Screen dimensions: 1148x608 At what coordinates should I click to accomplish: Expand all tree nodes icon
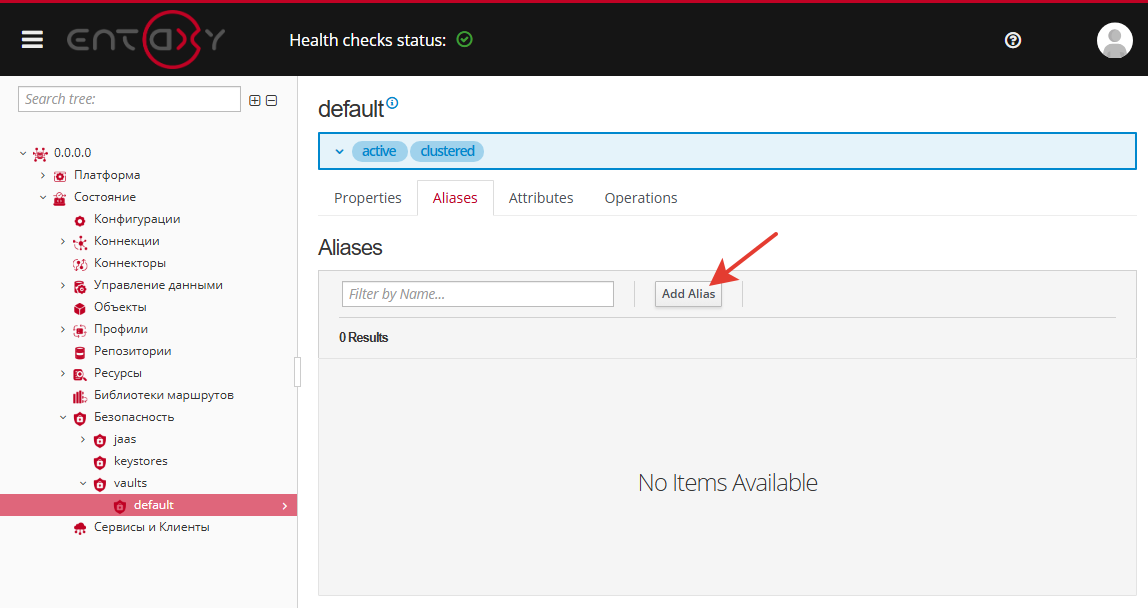[x=254, y=100]
